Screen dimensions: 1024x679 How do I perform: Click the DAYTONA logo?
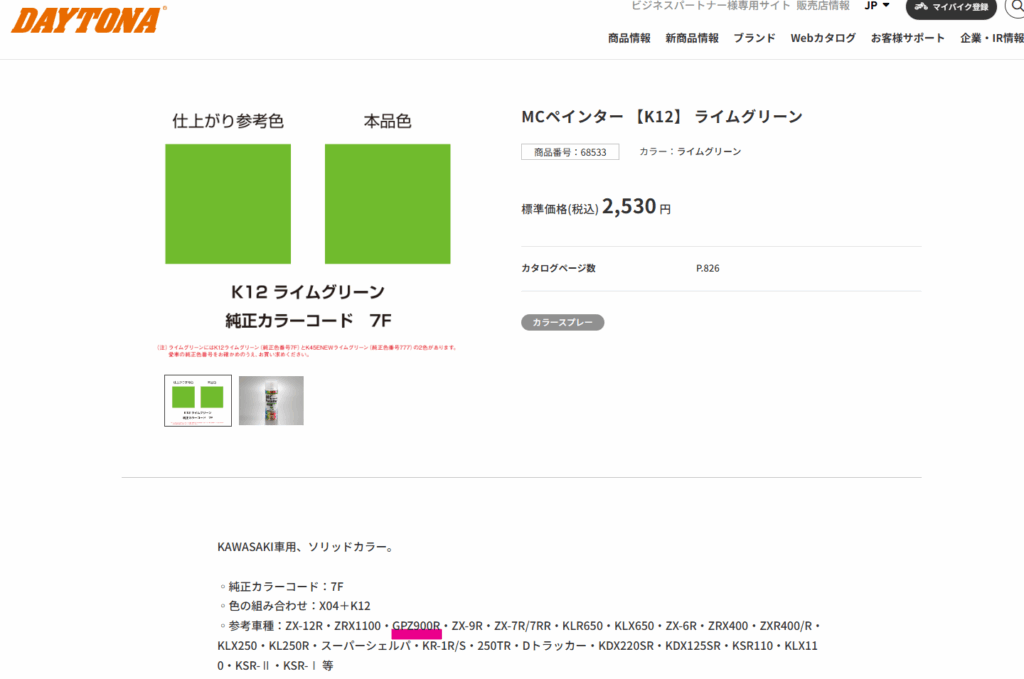pos(88,19)
